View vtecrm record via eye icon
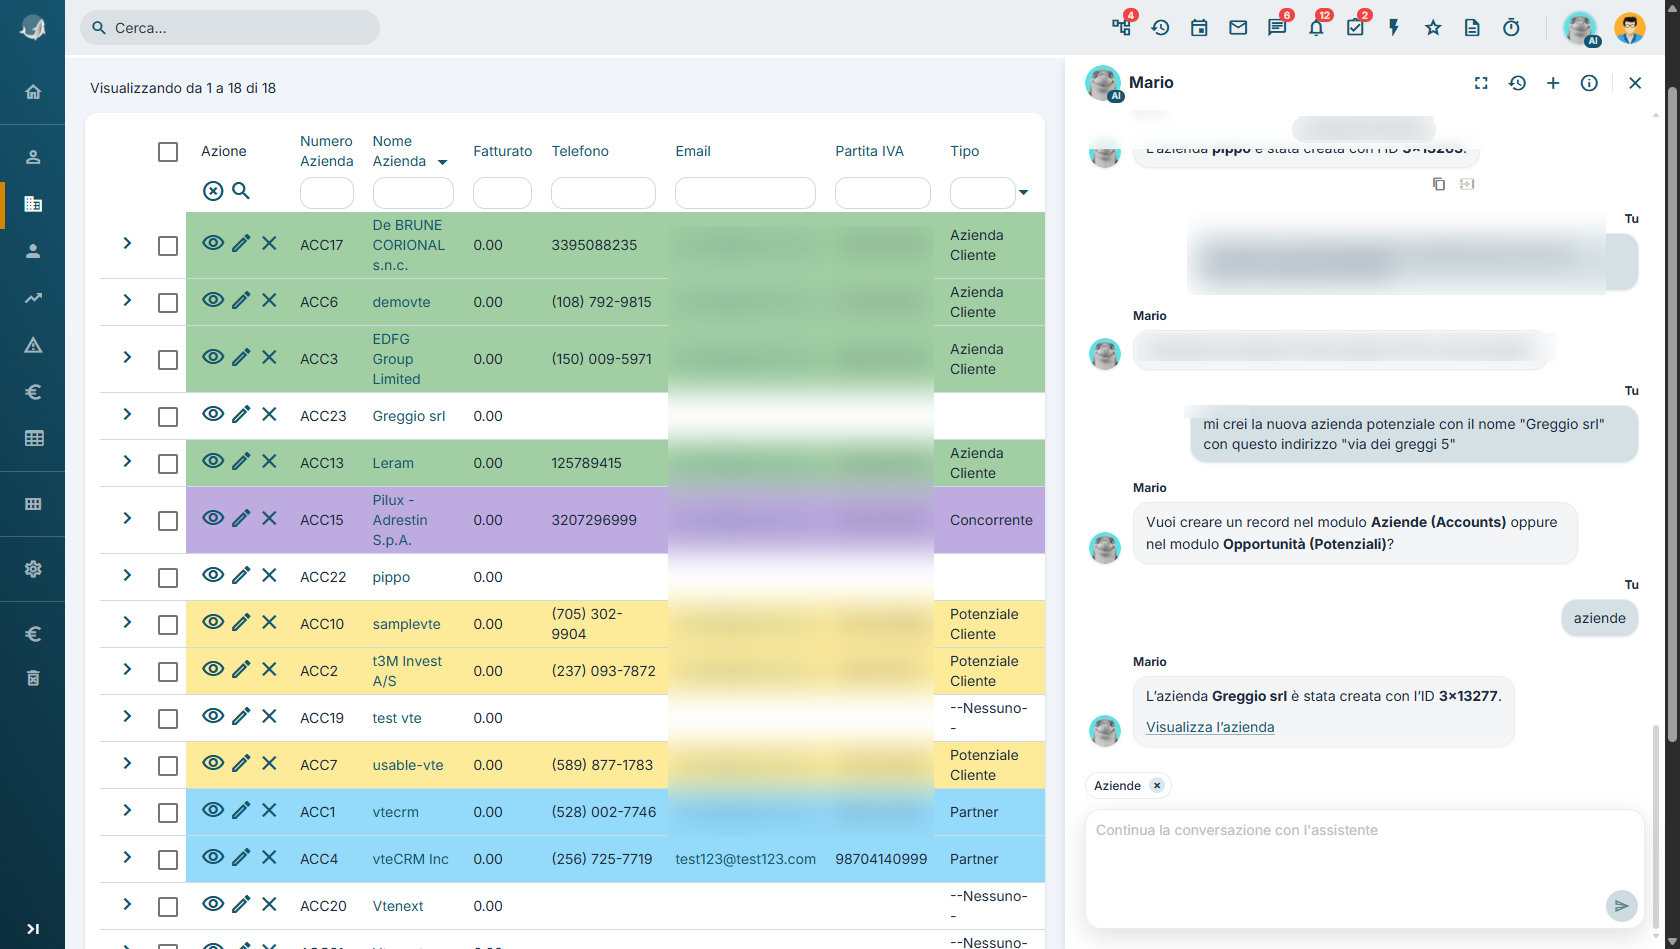This screenshot has height=949, width=1680. [213, 810]
